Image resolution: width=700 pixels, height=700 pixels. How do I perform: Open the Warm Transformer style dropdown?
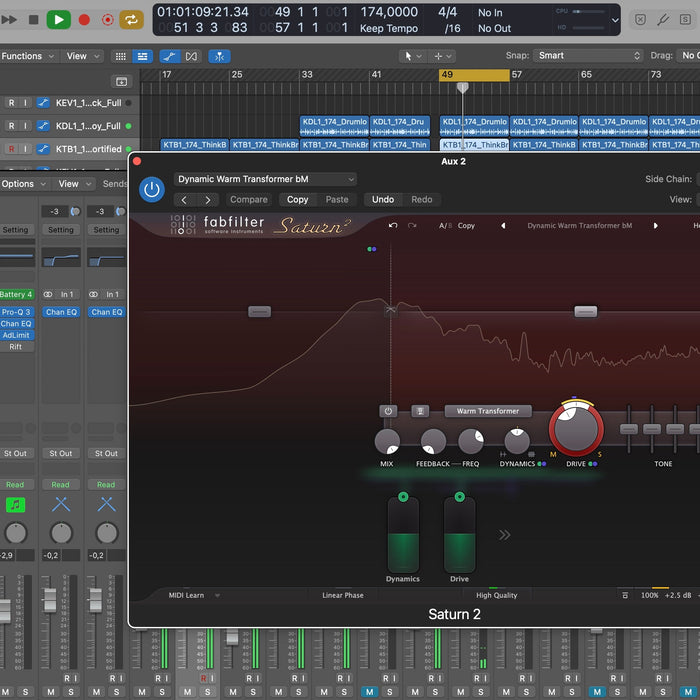pyautogui.click(x=488, y=411)
